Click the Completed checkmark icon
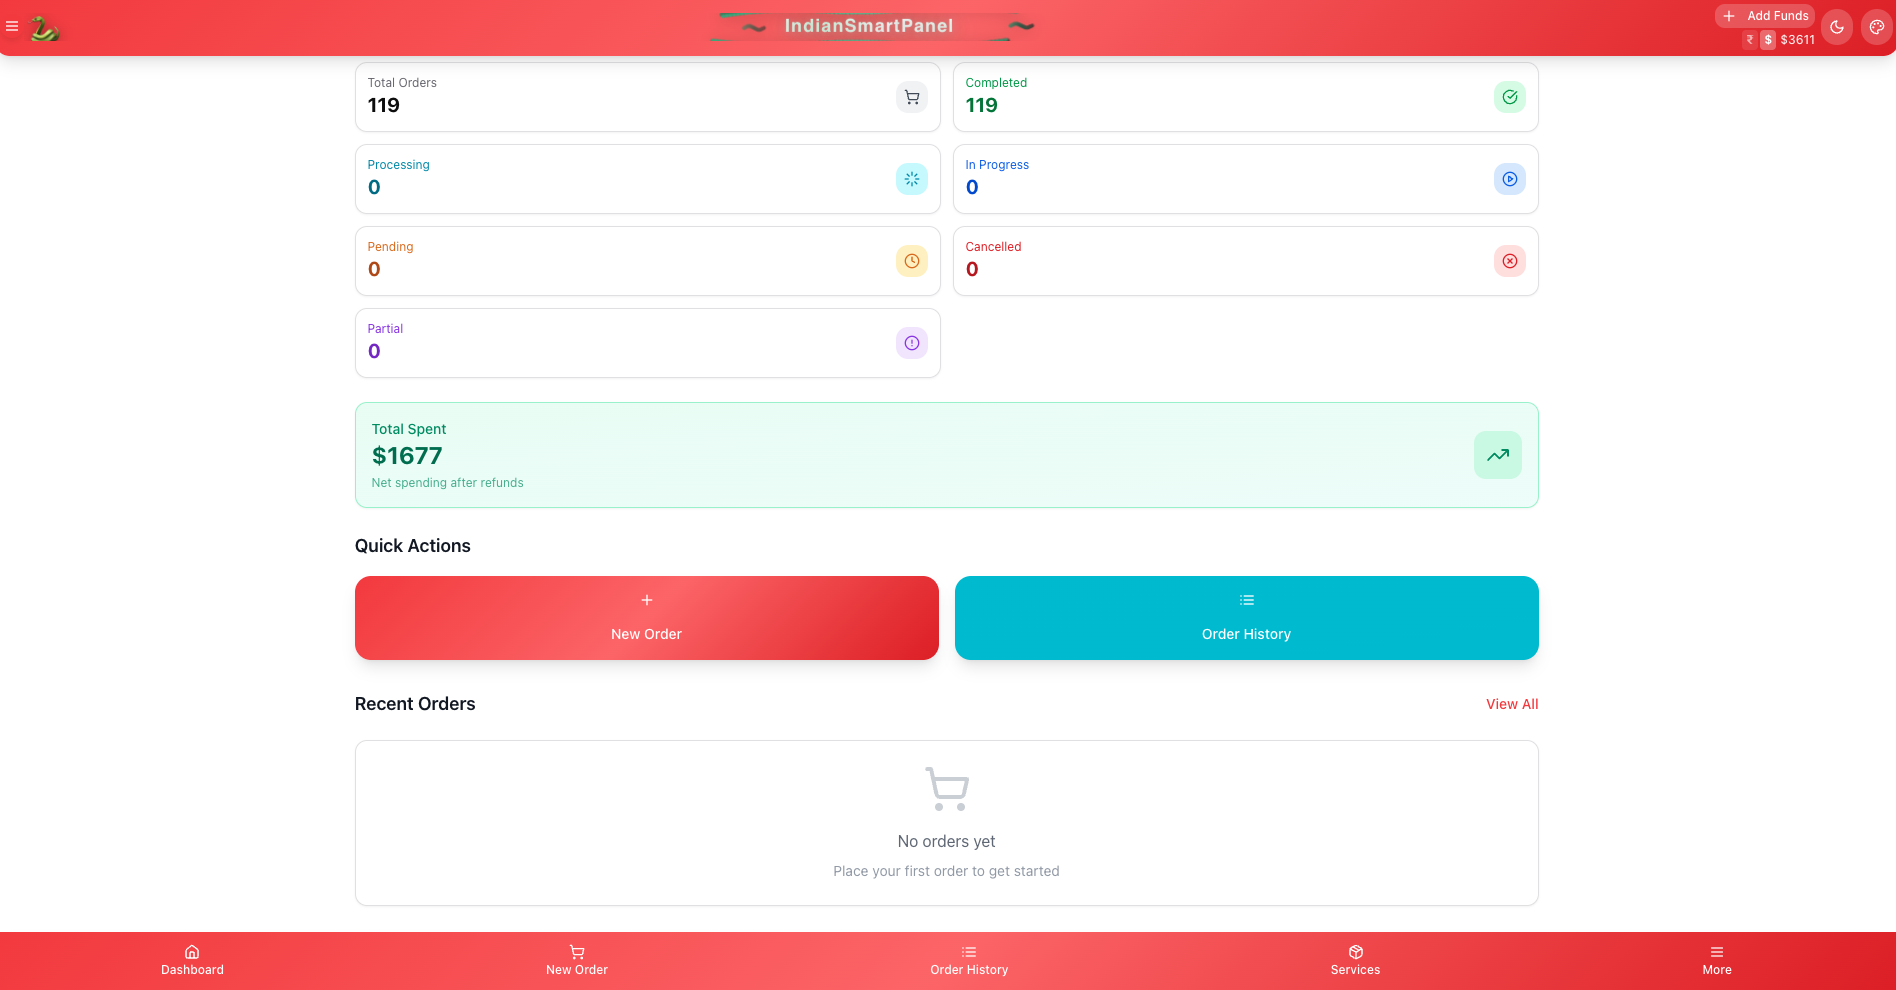The height and width of the screenshot is (990, 1896). pos(1509,97)
